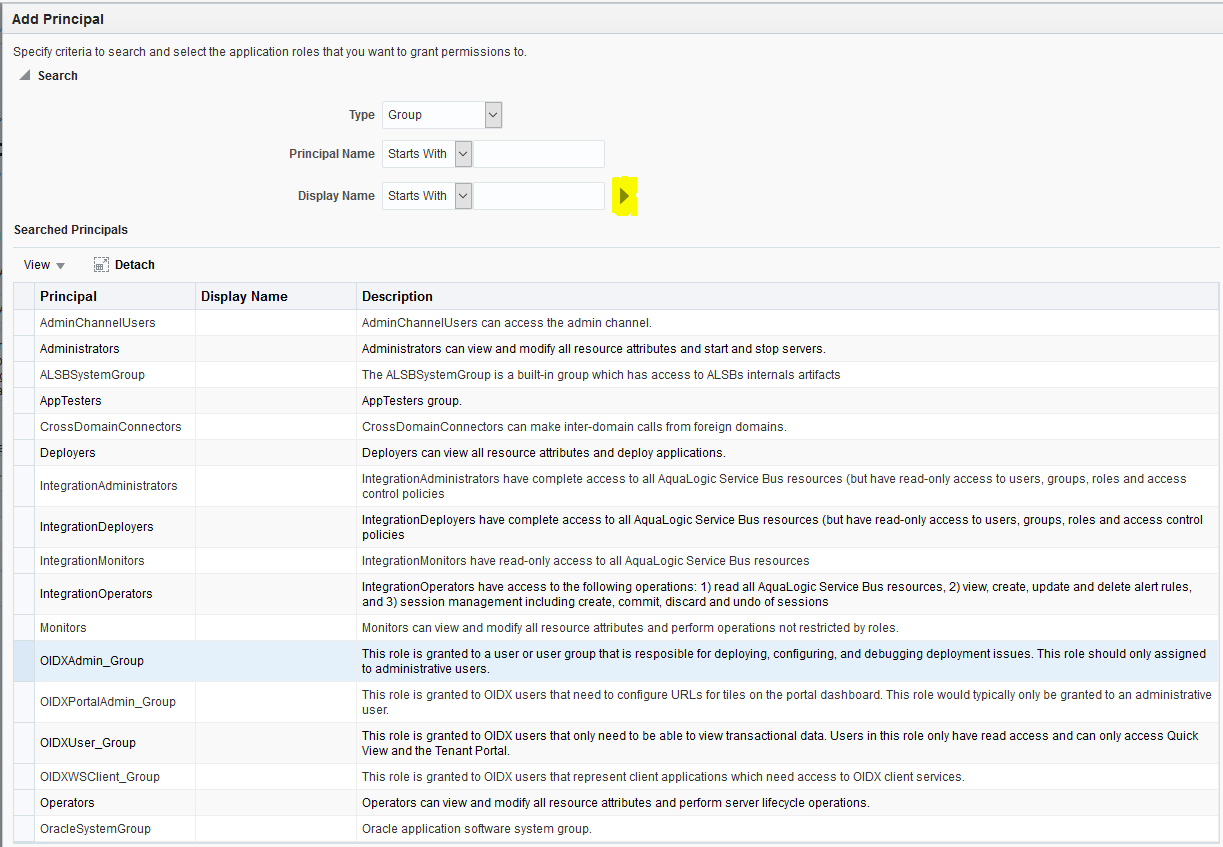Select the Deployers principal row

[x=67, y=452]
